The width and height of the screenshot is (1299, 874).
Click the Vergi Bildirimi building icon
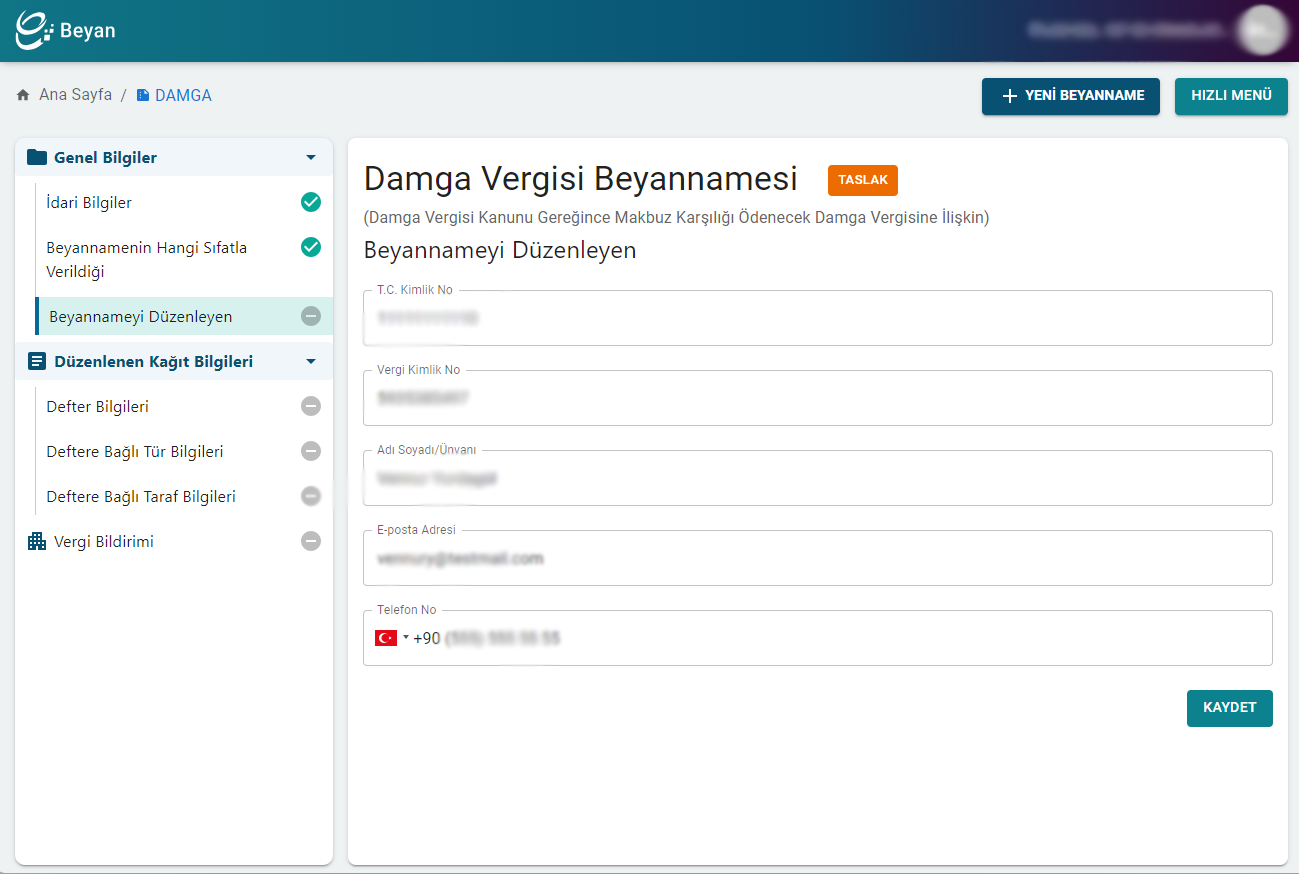[37, 542]
